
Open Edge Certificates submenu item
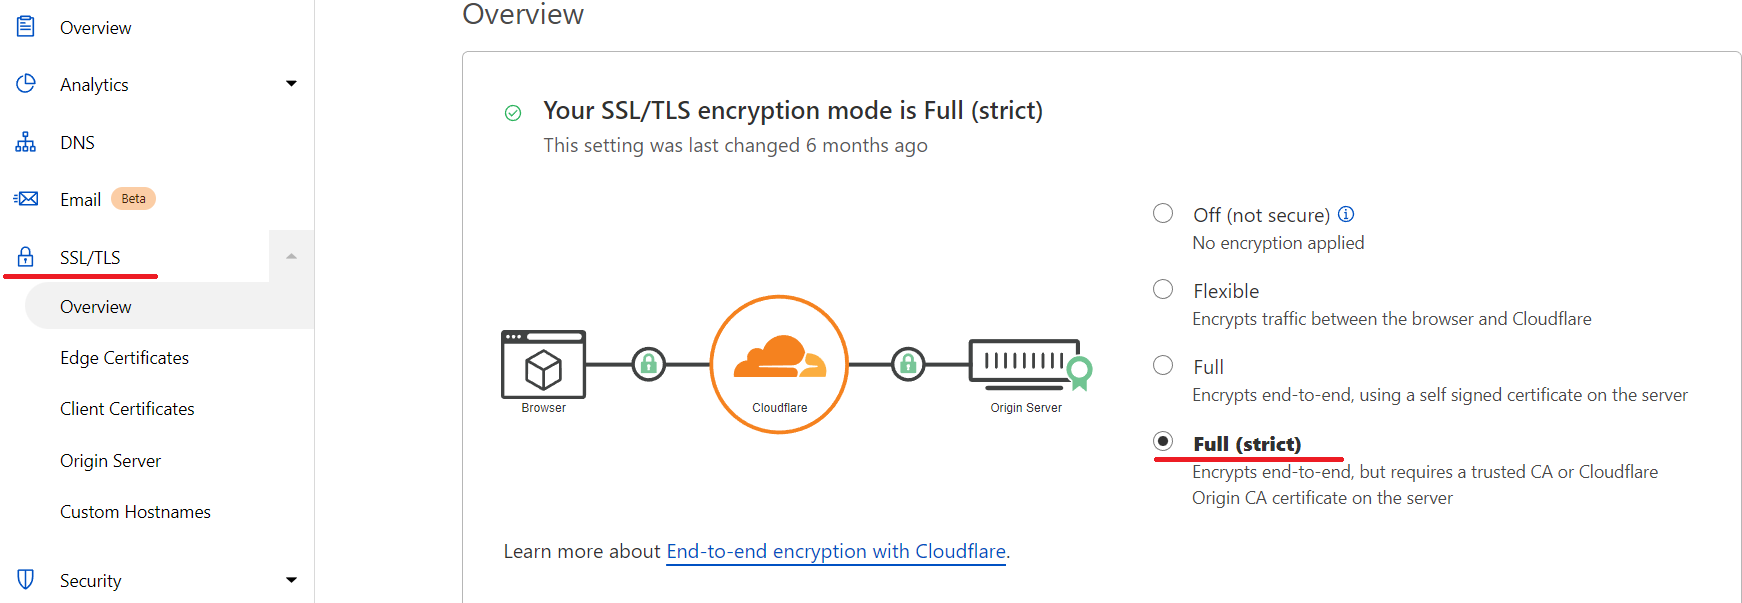tap(124, 358)
